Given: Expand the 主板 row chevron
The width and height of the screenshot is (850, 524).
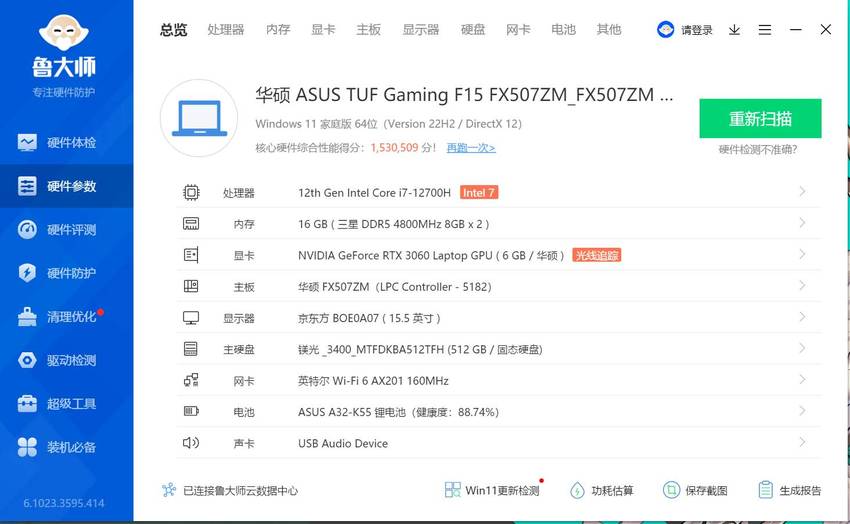Looking at the screenshot, I should click(802, 286).
